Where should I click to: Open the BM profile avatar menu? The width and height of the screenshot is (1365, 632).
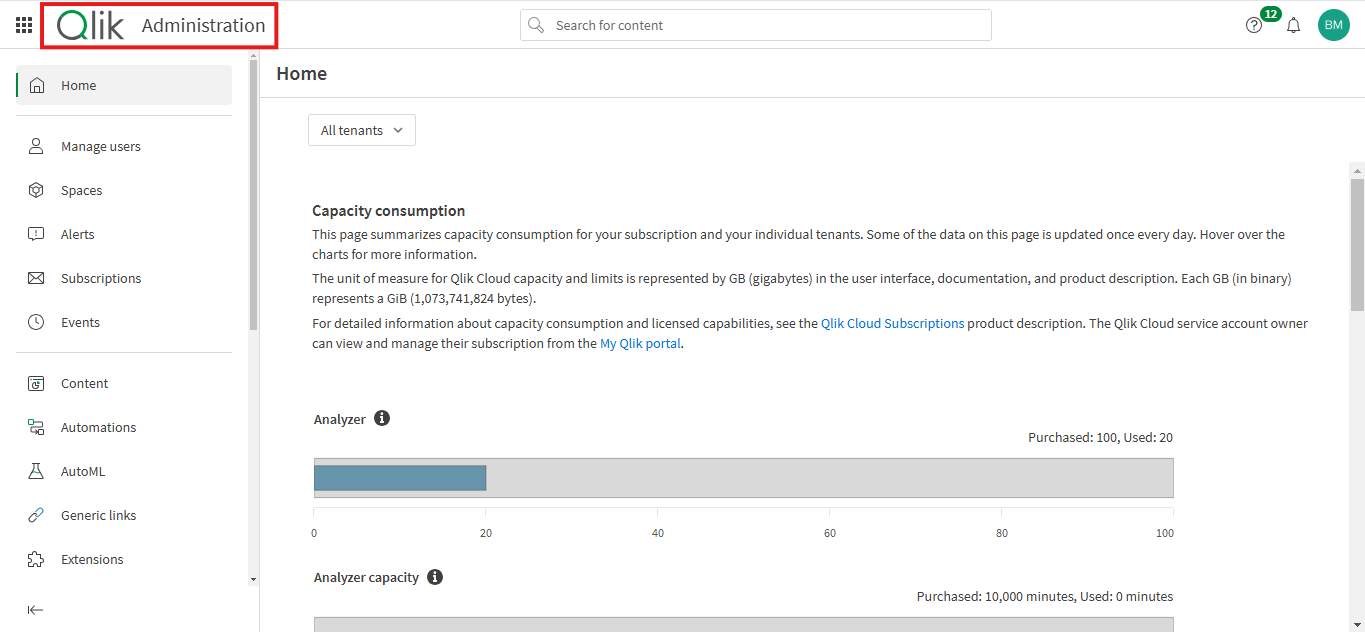[x=1333, y=24]
